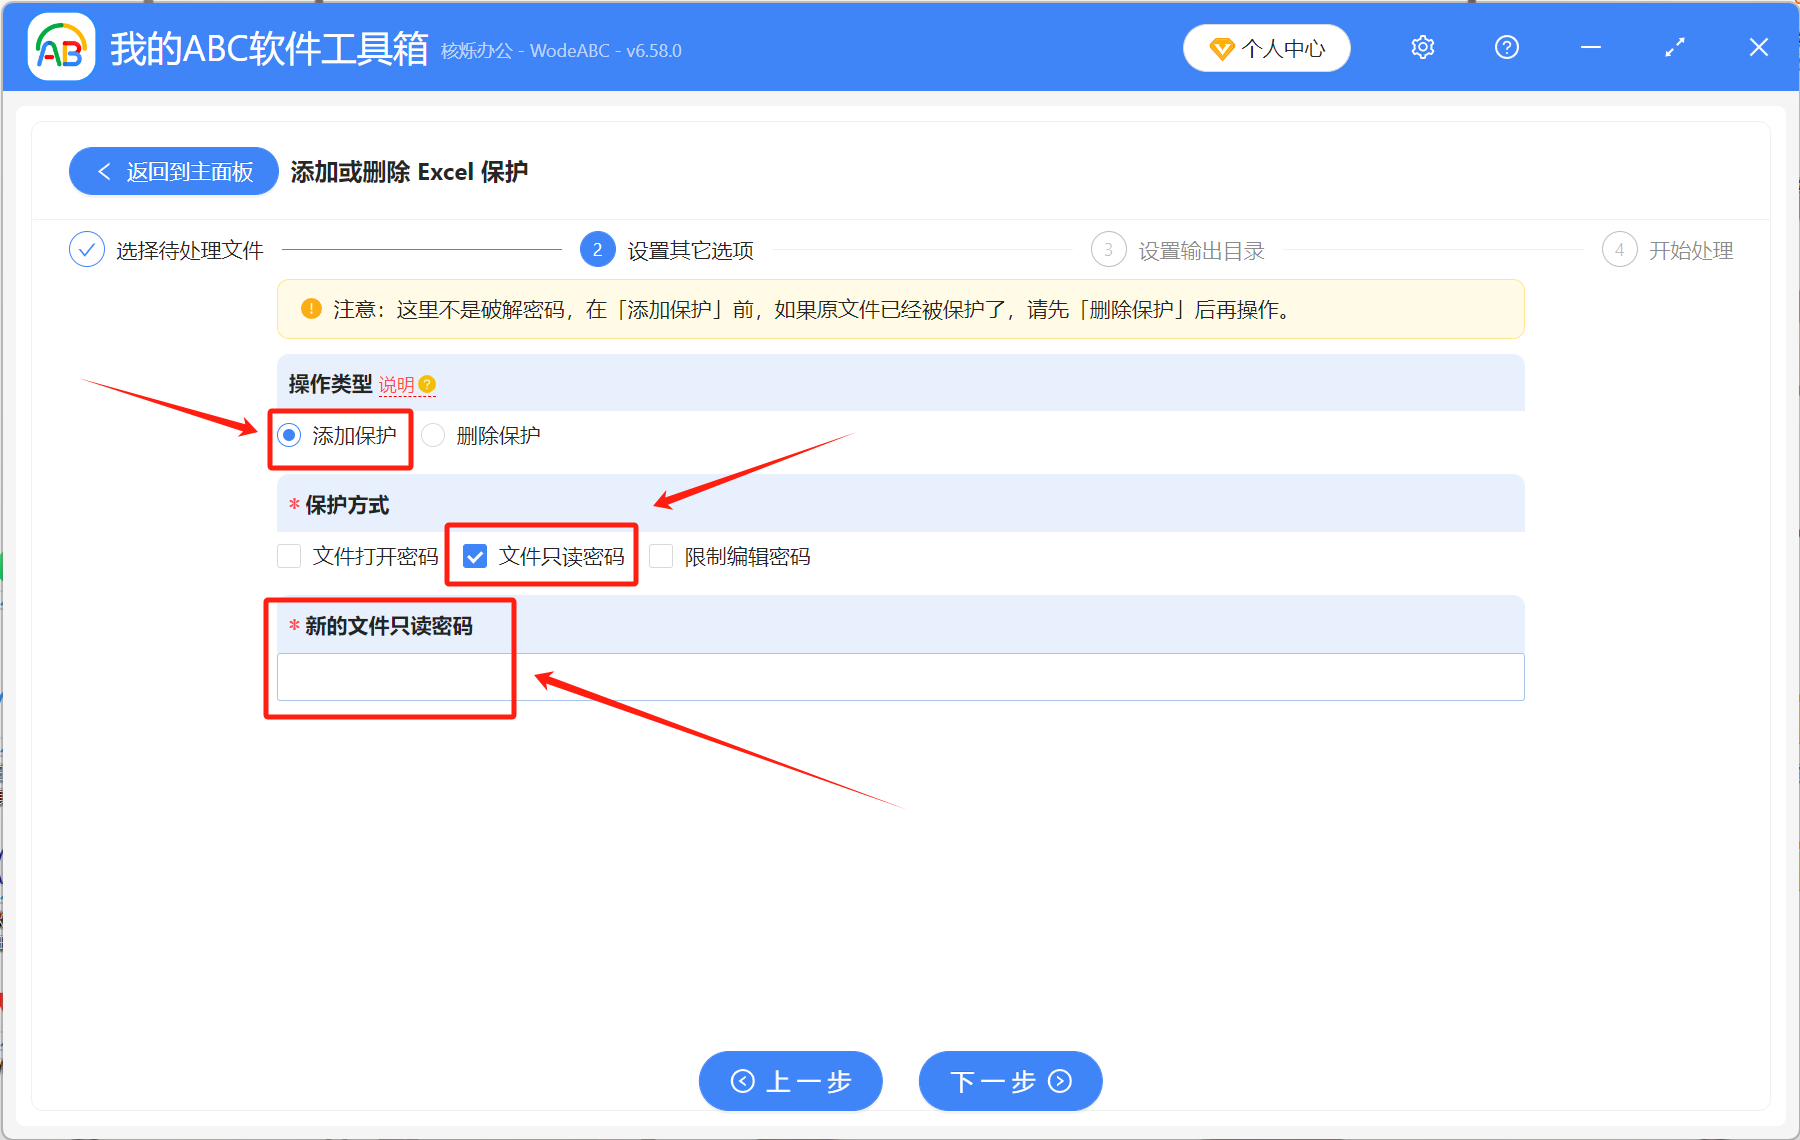Image resolution: width=1800 pixels, height=1140 pixels.
Task: Click the completed checkmark on 选择待处理文件 step
Action: tap(87, 250)
